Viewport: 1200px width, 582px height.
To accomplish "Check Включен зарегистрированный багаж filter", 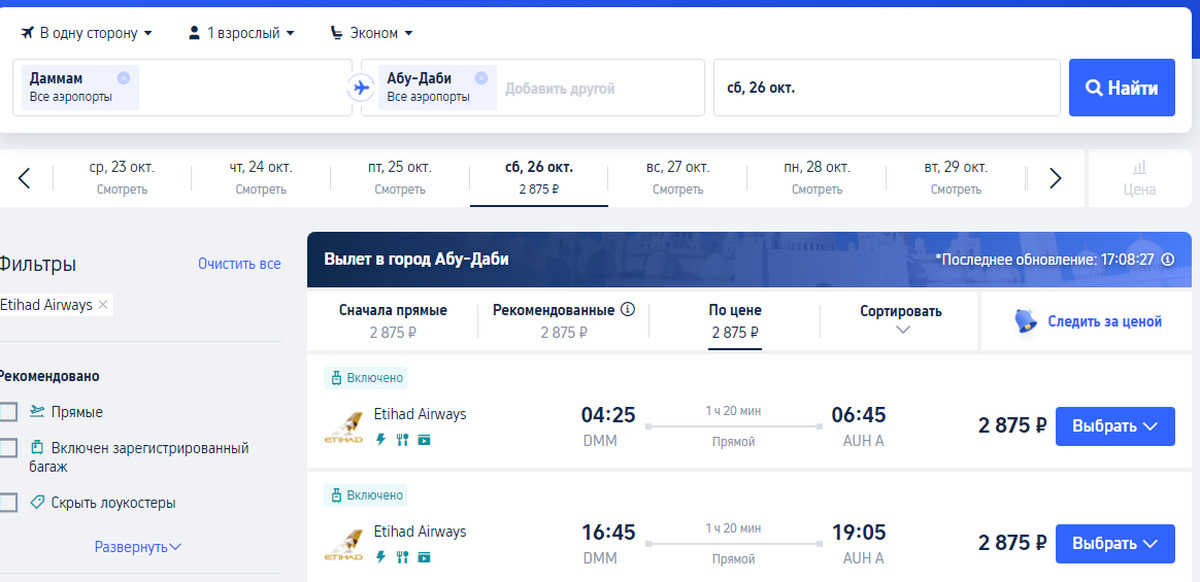I will point(9,448).
